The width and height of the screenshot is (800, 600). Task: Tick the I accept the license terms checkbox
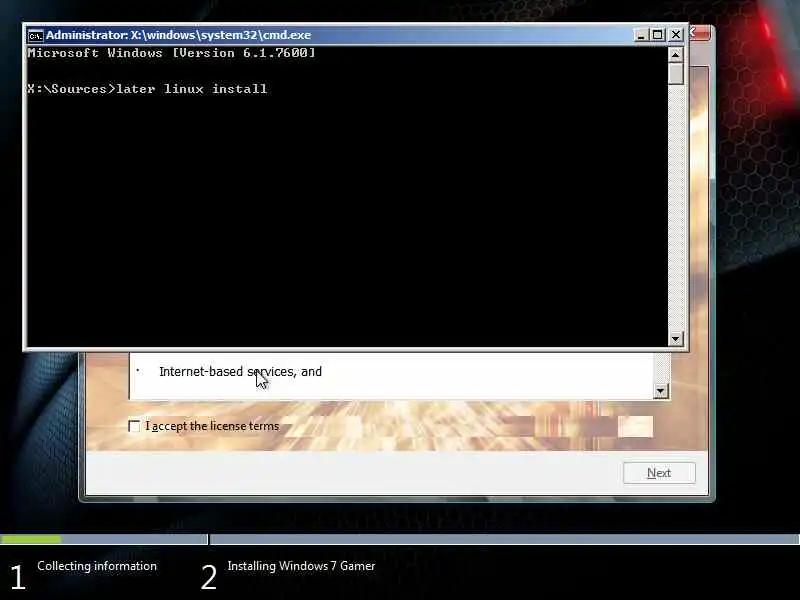click(x=134, y=426)
